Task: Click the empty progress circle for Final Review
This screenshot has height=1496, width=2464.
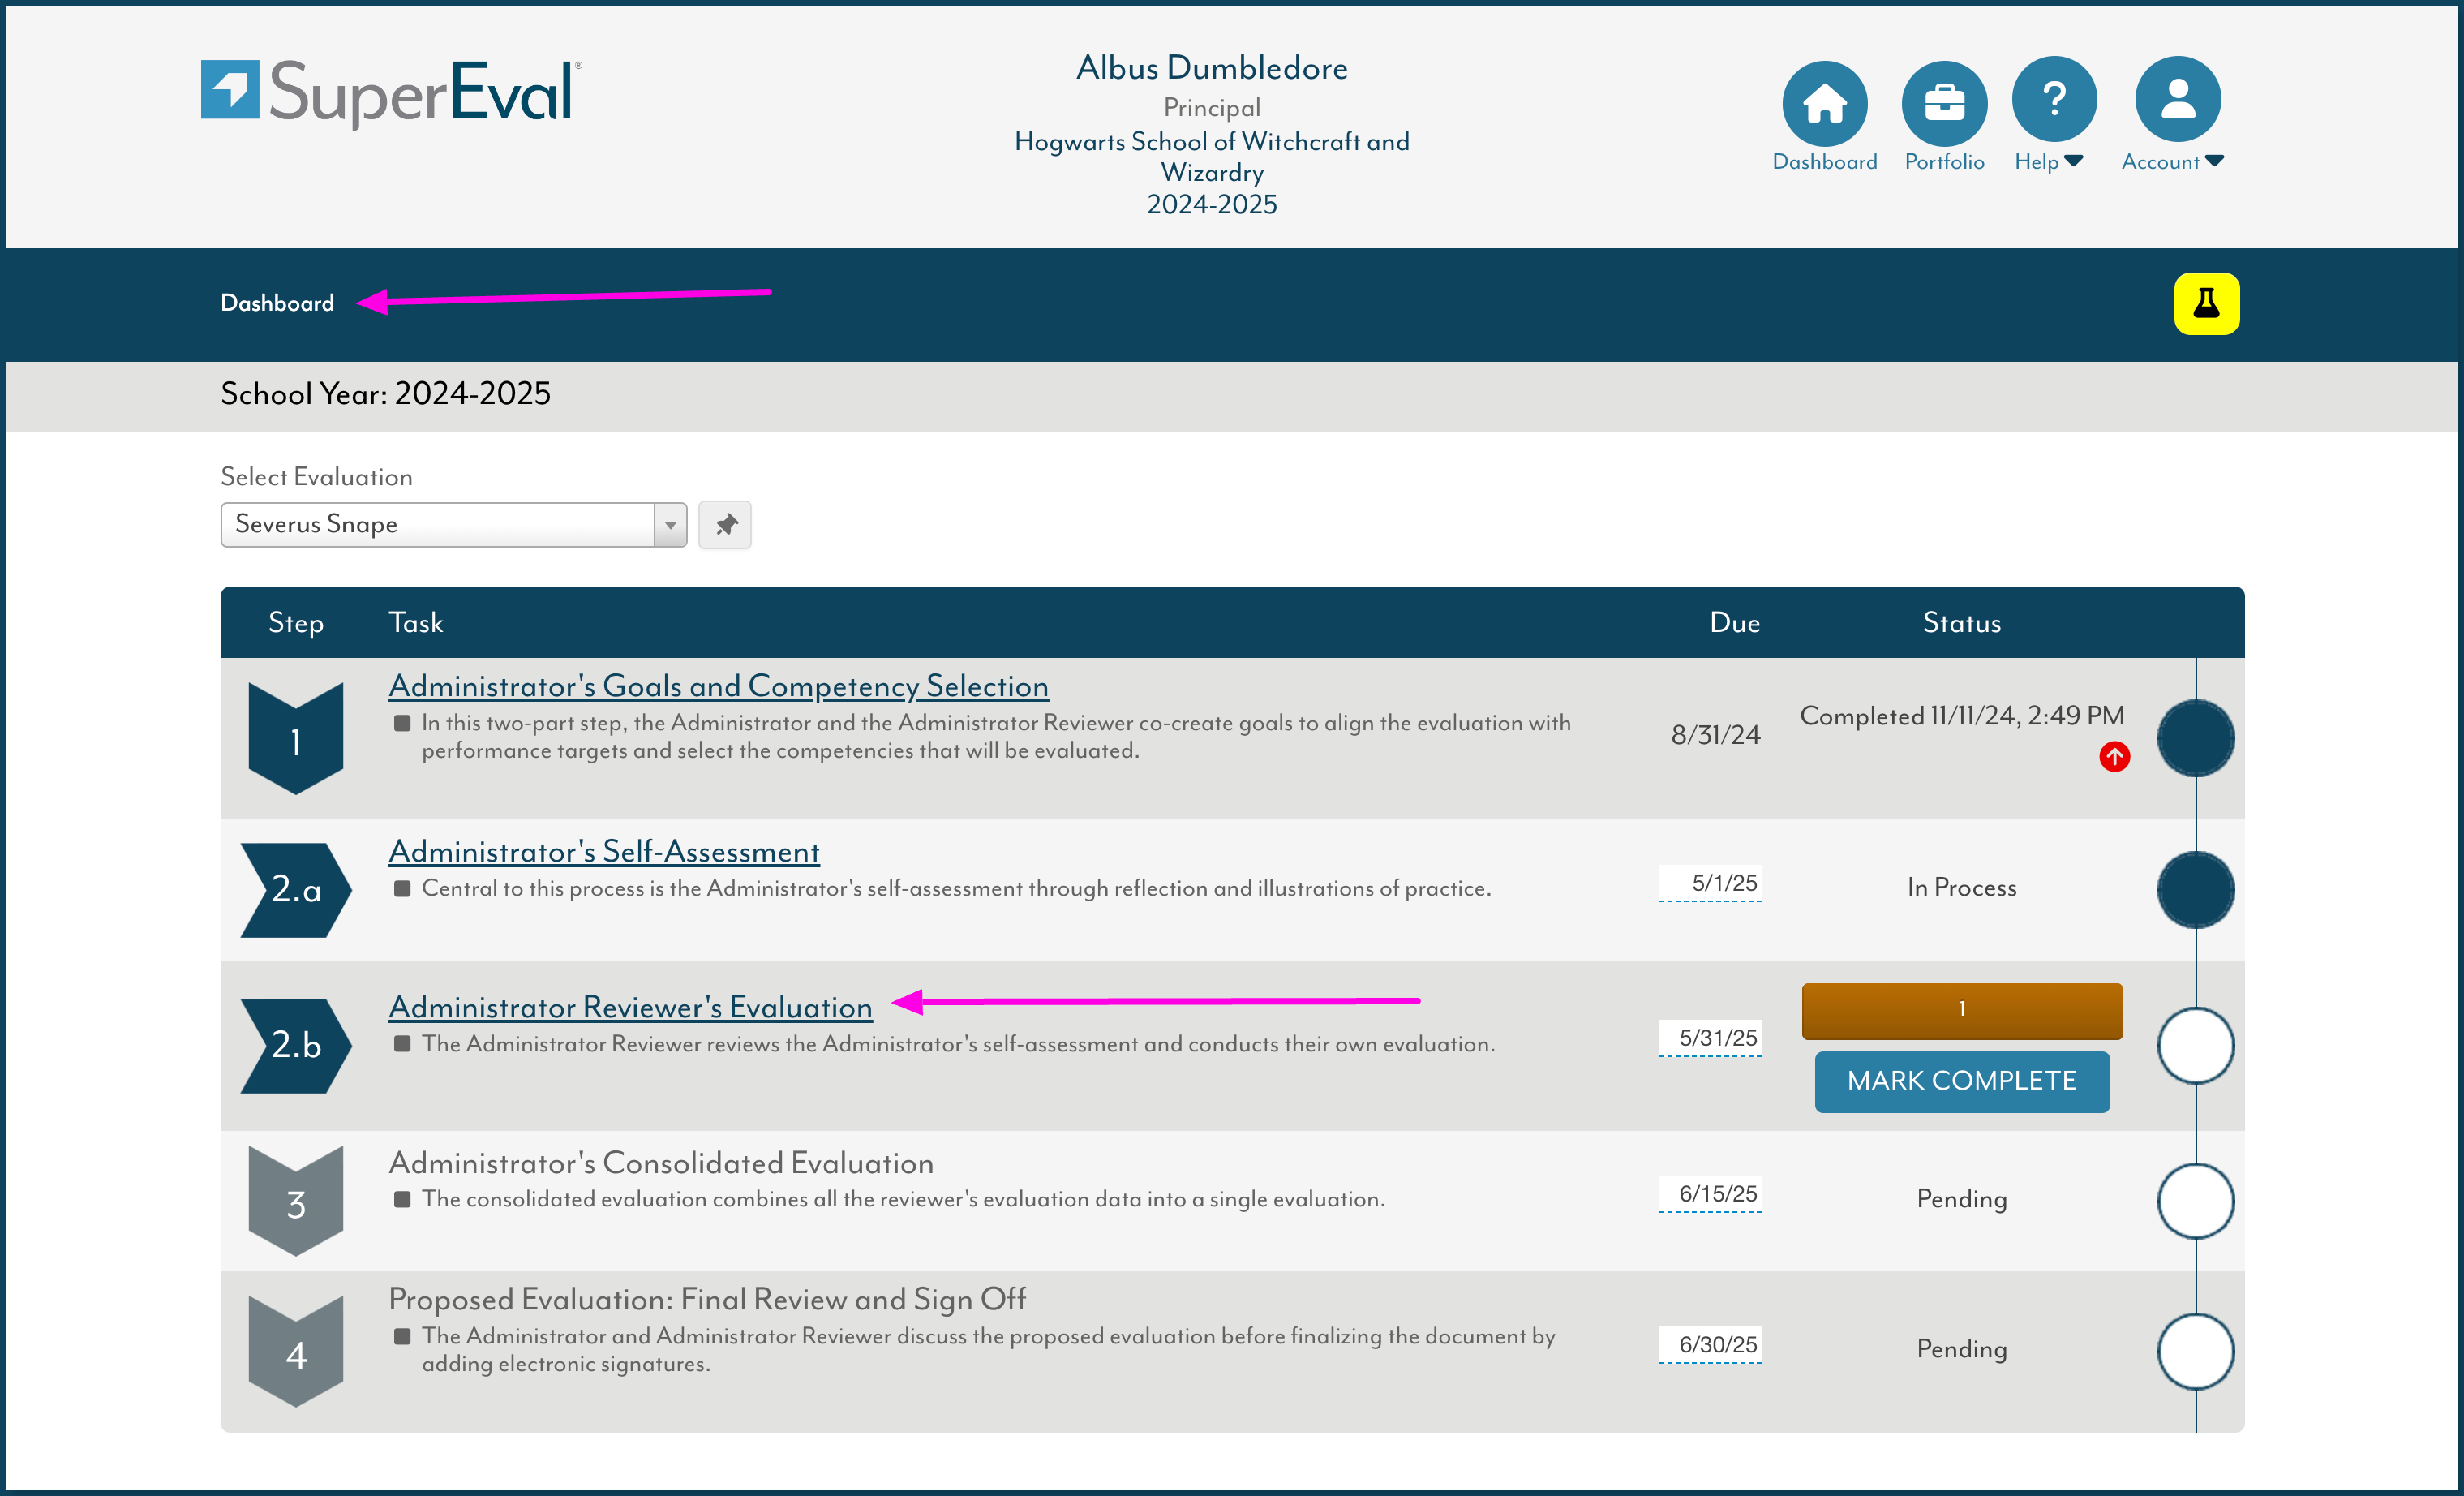Action: click(x=2195, y=1352)
